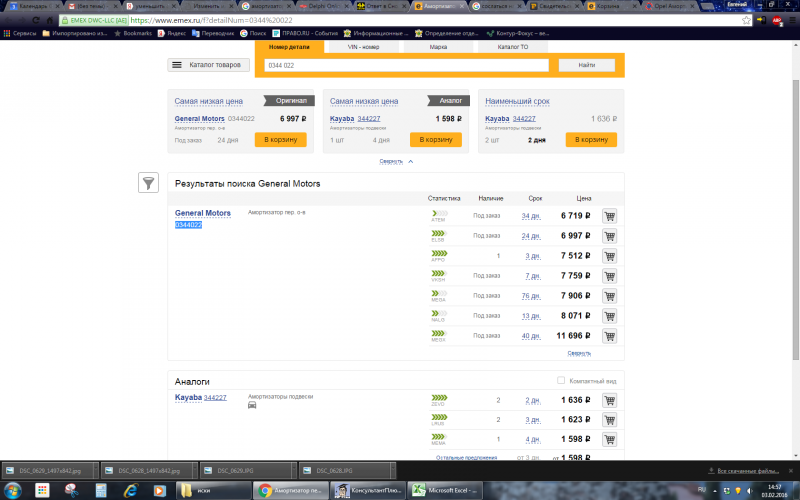The height and width of the screenshot is (500, 800).
Task: Click the MEGA supplier rating arrows
Action: [x=439, y=293]
